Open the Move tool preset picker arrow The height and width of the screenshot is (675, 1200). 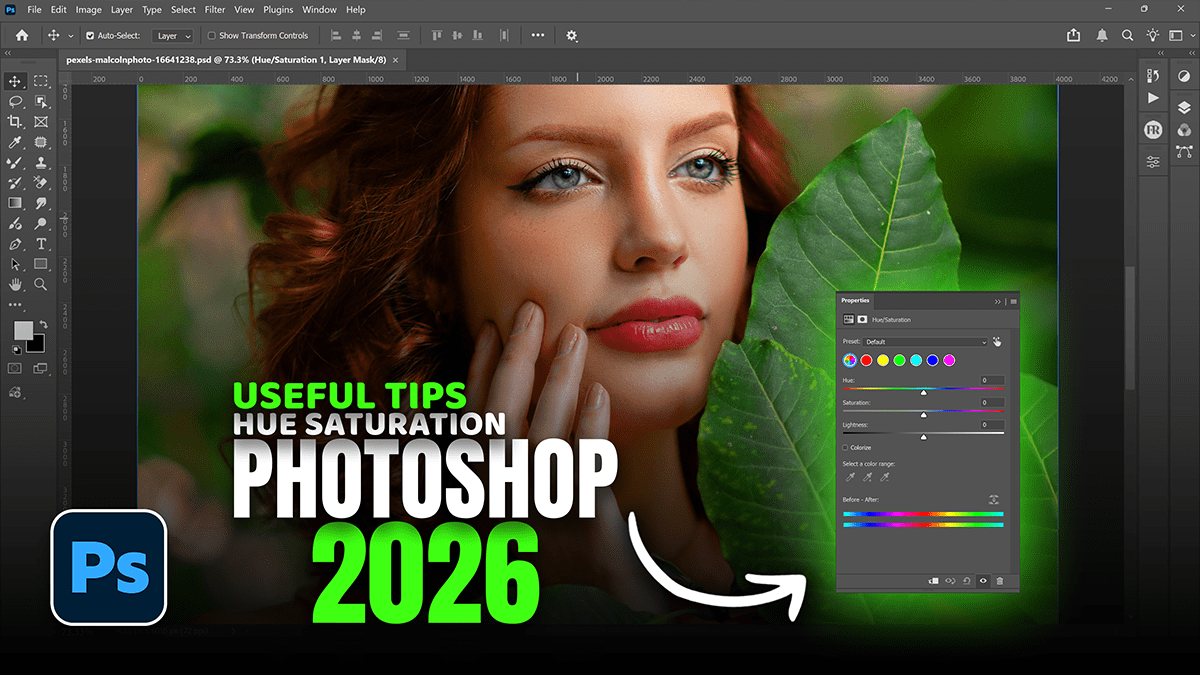coord(69,36)
